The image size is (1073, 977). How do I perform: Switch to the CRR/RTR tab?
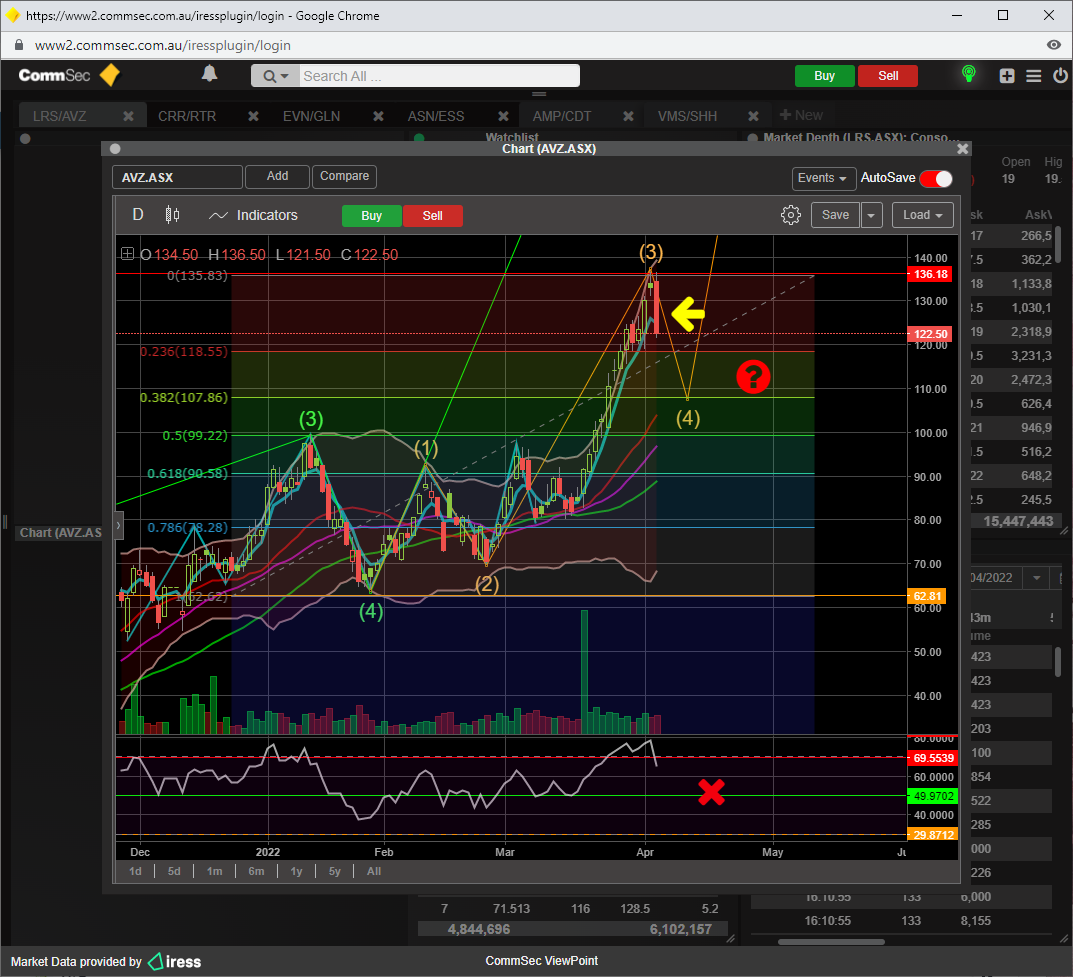tap(187, 116)
